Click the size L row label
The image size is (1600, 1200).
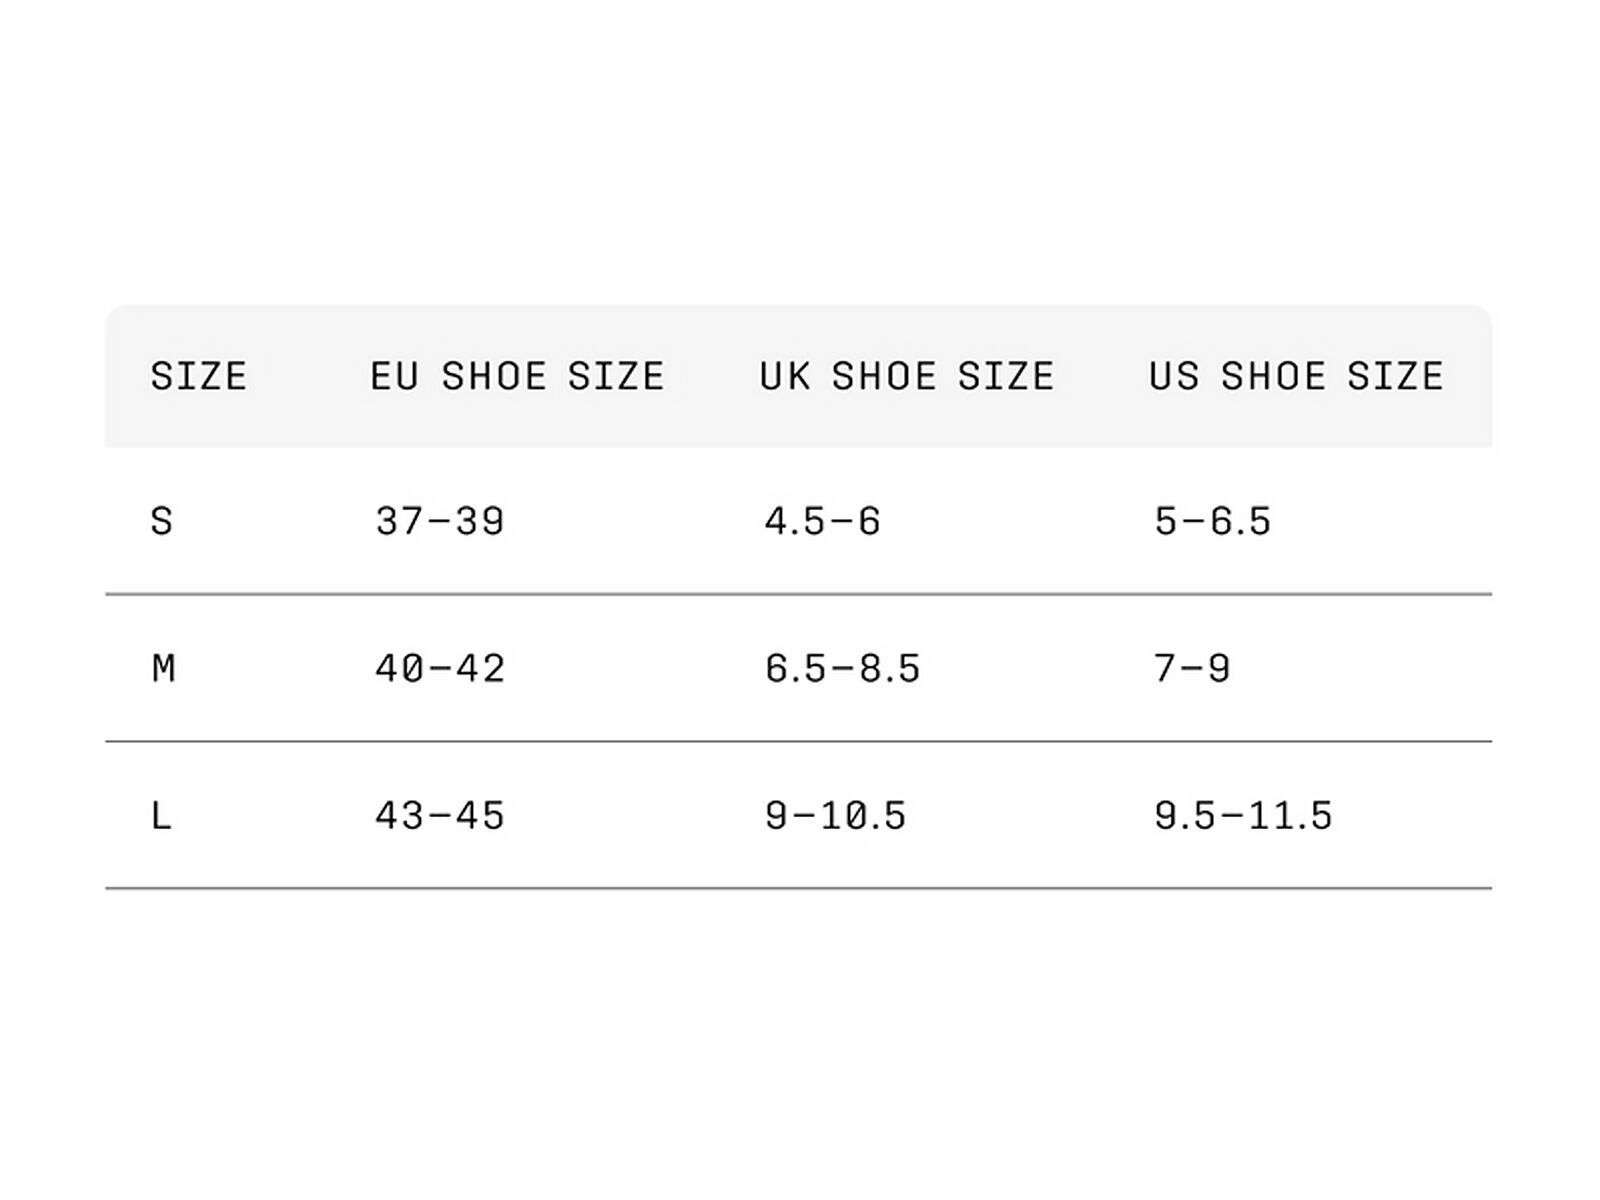click(161, 816)
